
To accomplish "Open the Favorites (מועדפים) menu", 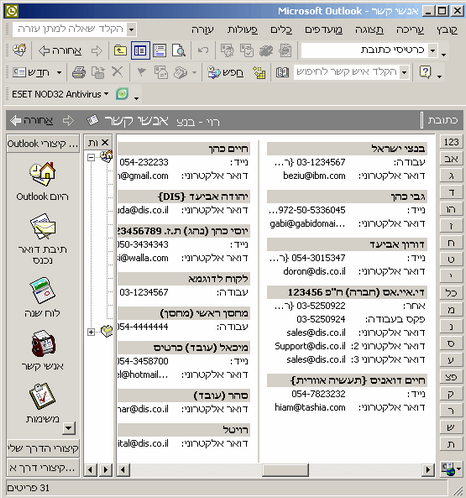I will coord(323,30).
